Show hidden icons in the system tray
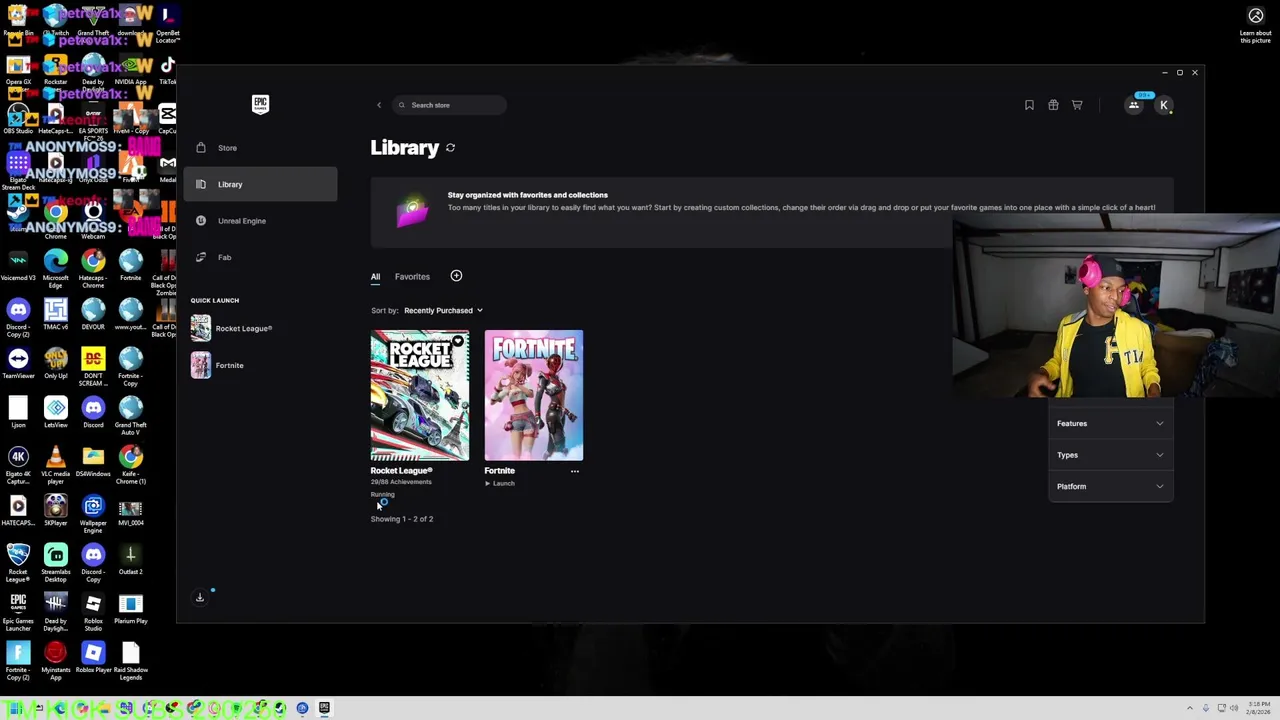This screenshot has width=1280, height=720. [1190, 708]
